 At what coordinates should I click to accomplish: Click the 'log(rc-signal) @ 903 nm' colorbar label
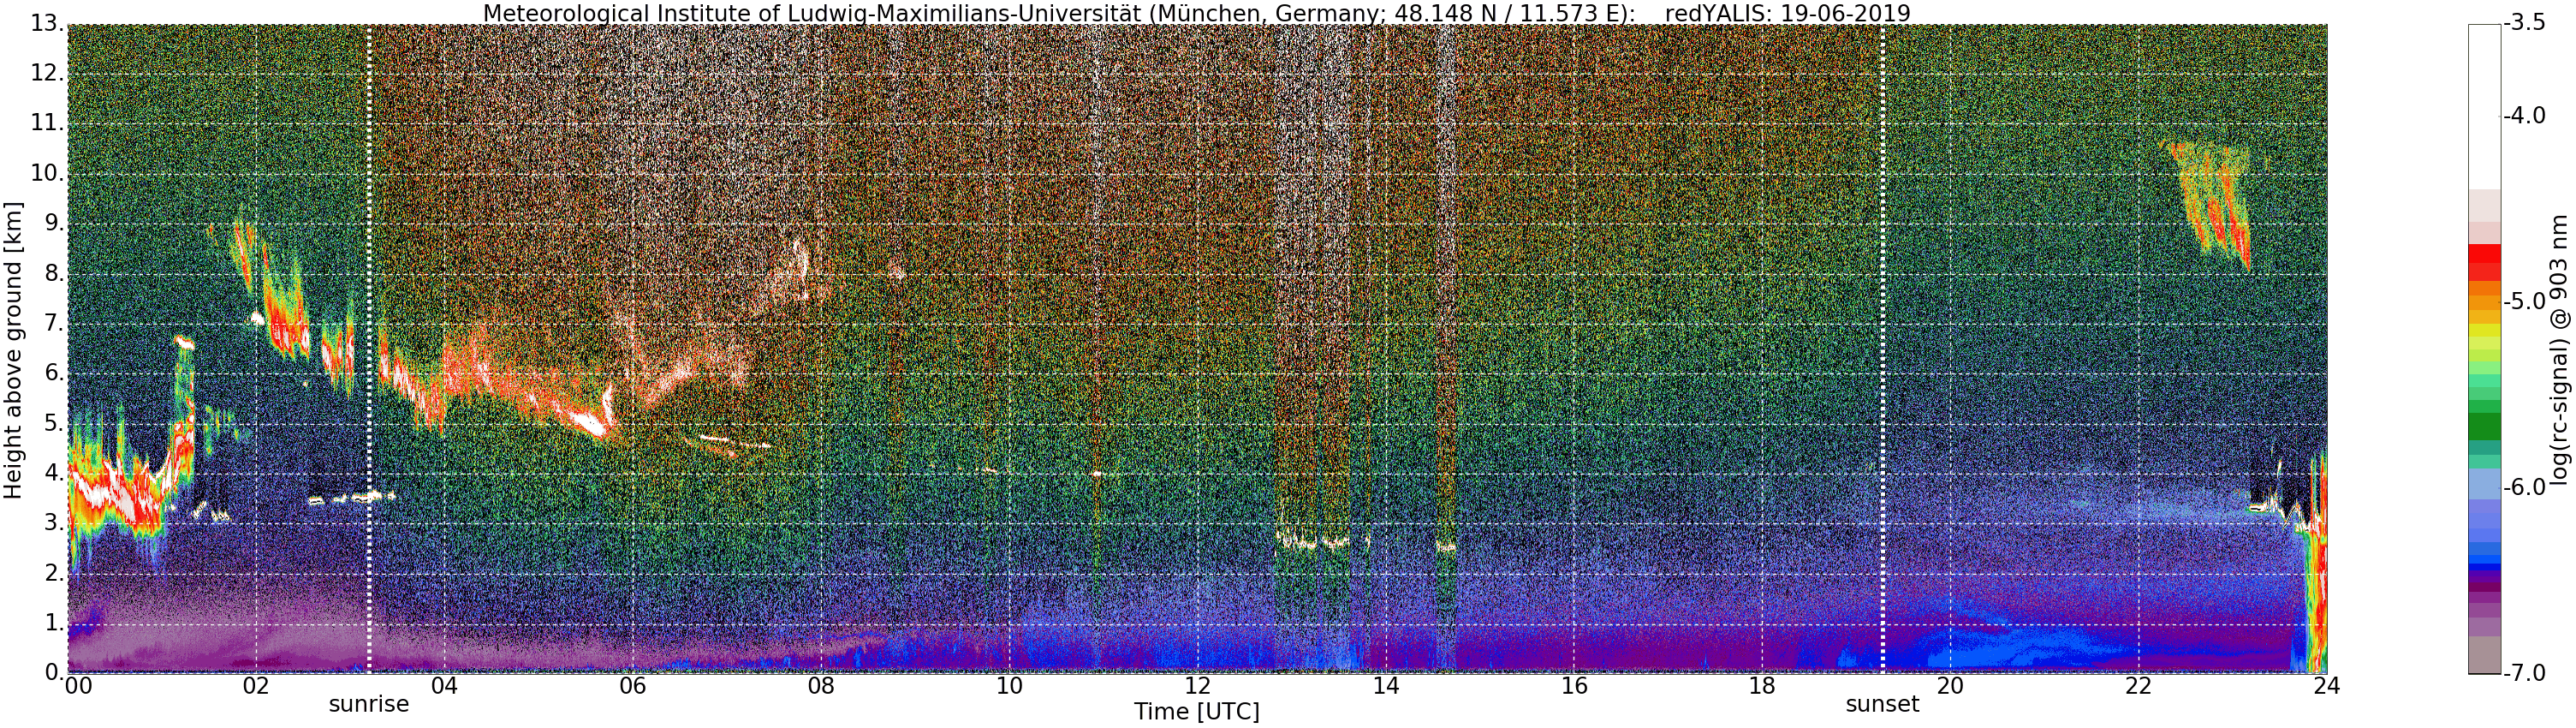click(x=2559, y=349)
